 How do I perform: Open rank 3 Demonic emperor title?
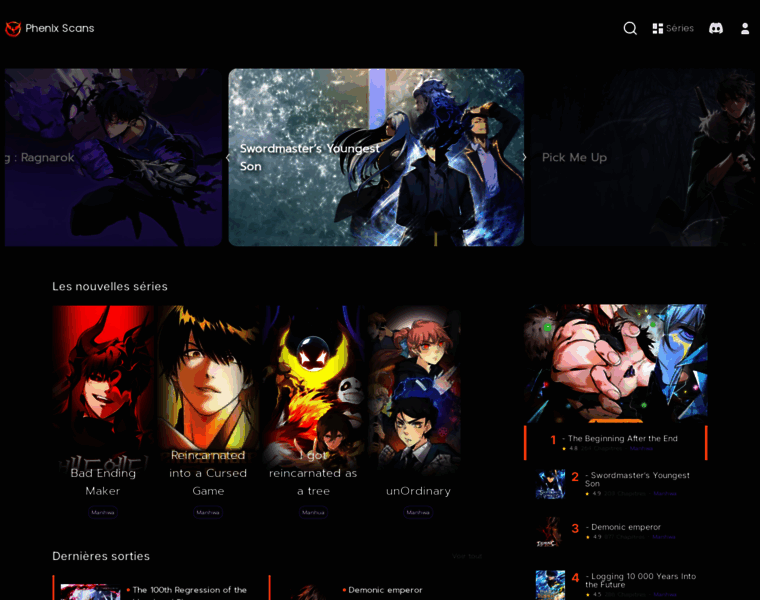pyautogui.click(x=625, y=527)
